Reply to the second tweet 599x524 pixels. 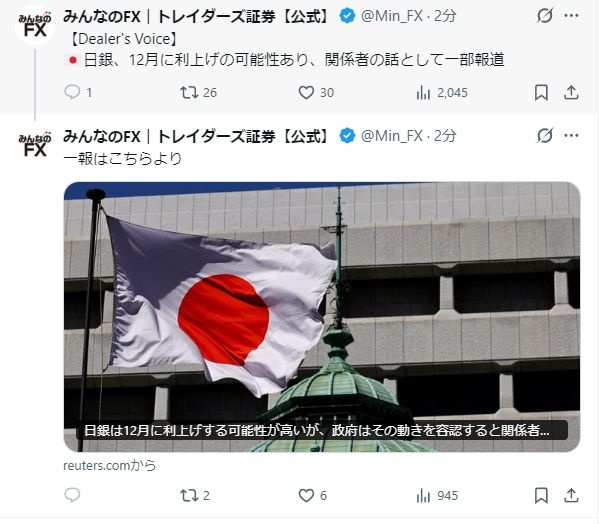72,495
